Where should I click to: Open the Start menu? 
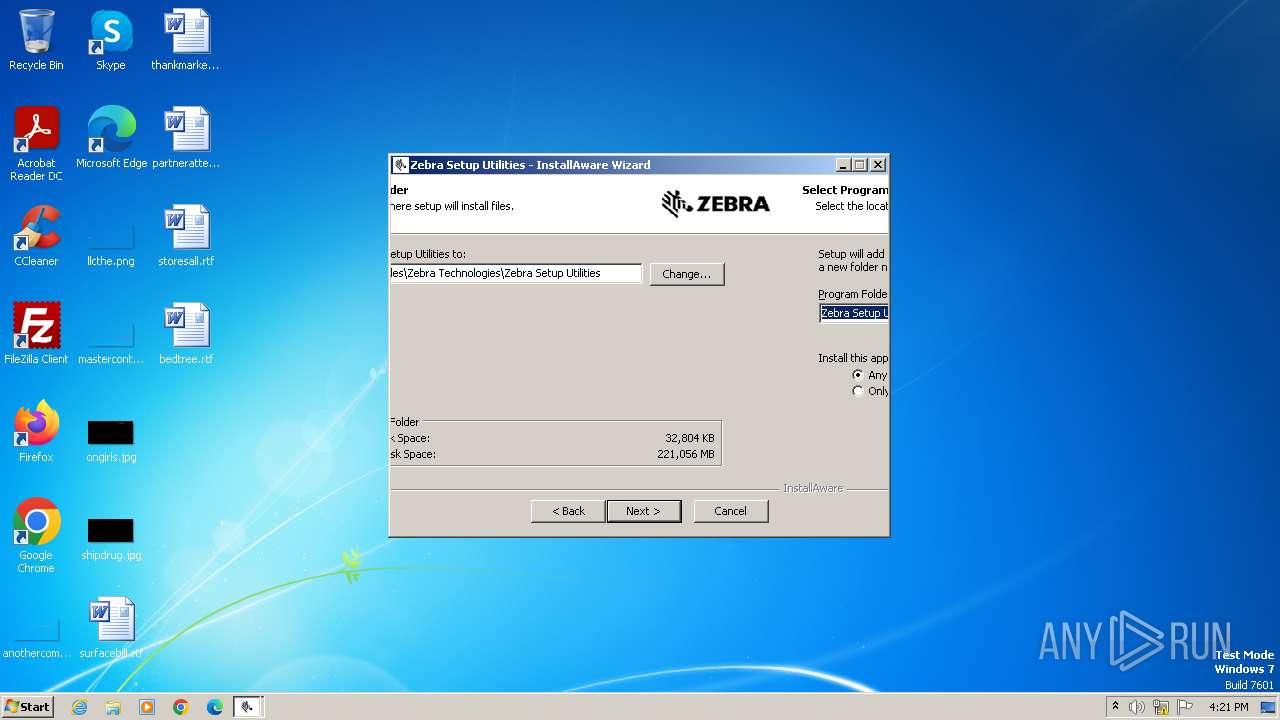coord(28,707)
